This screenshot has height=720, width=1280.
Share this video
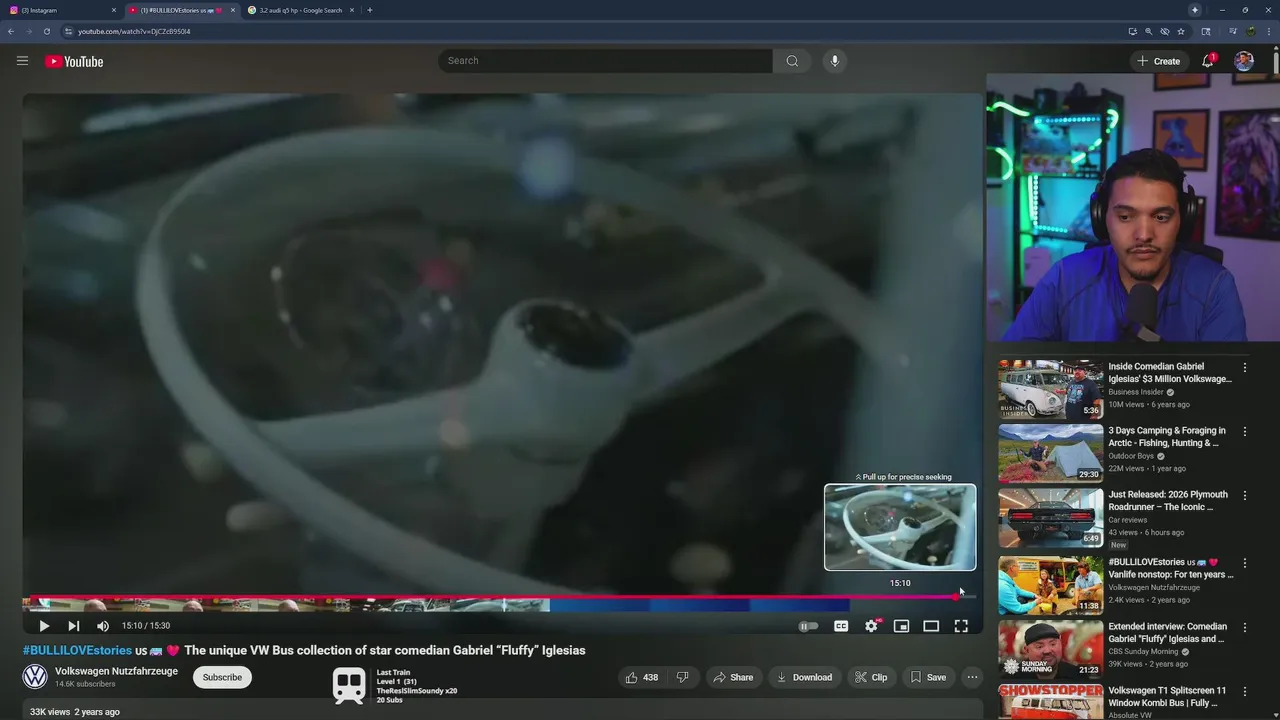click(732, 677)
